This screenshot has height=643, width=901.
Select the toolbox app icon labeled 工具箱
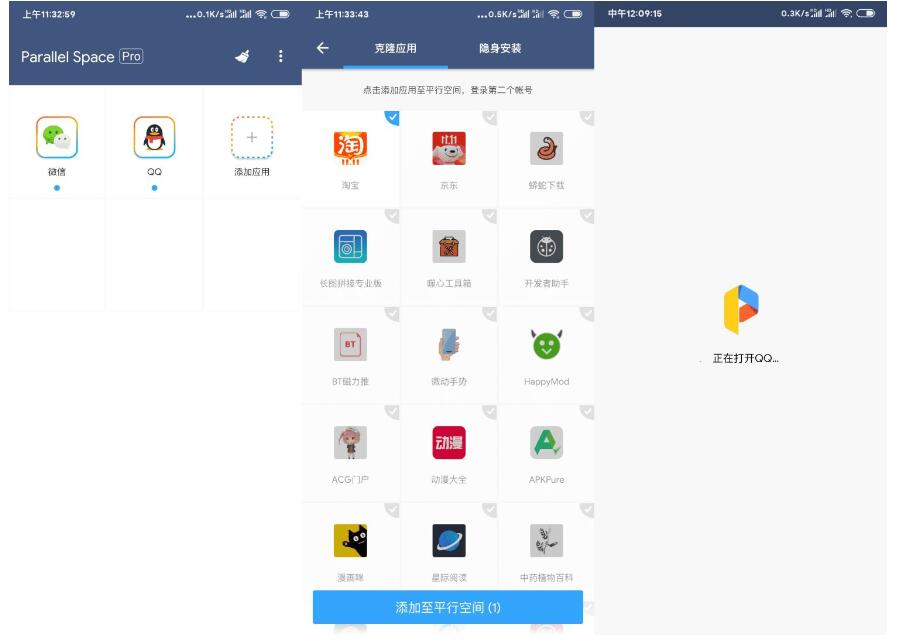[449, 247]
